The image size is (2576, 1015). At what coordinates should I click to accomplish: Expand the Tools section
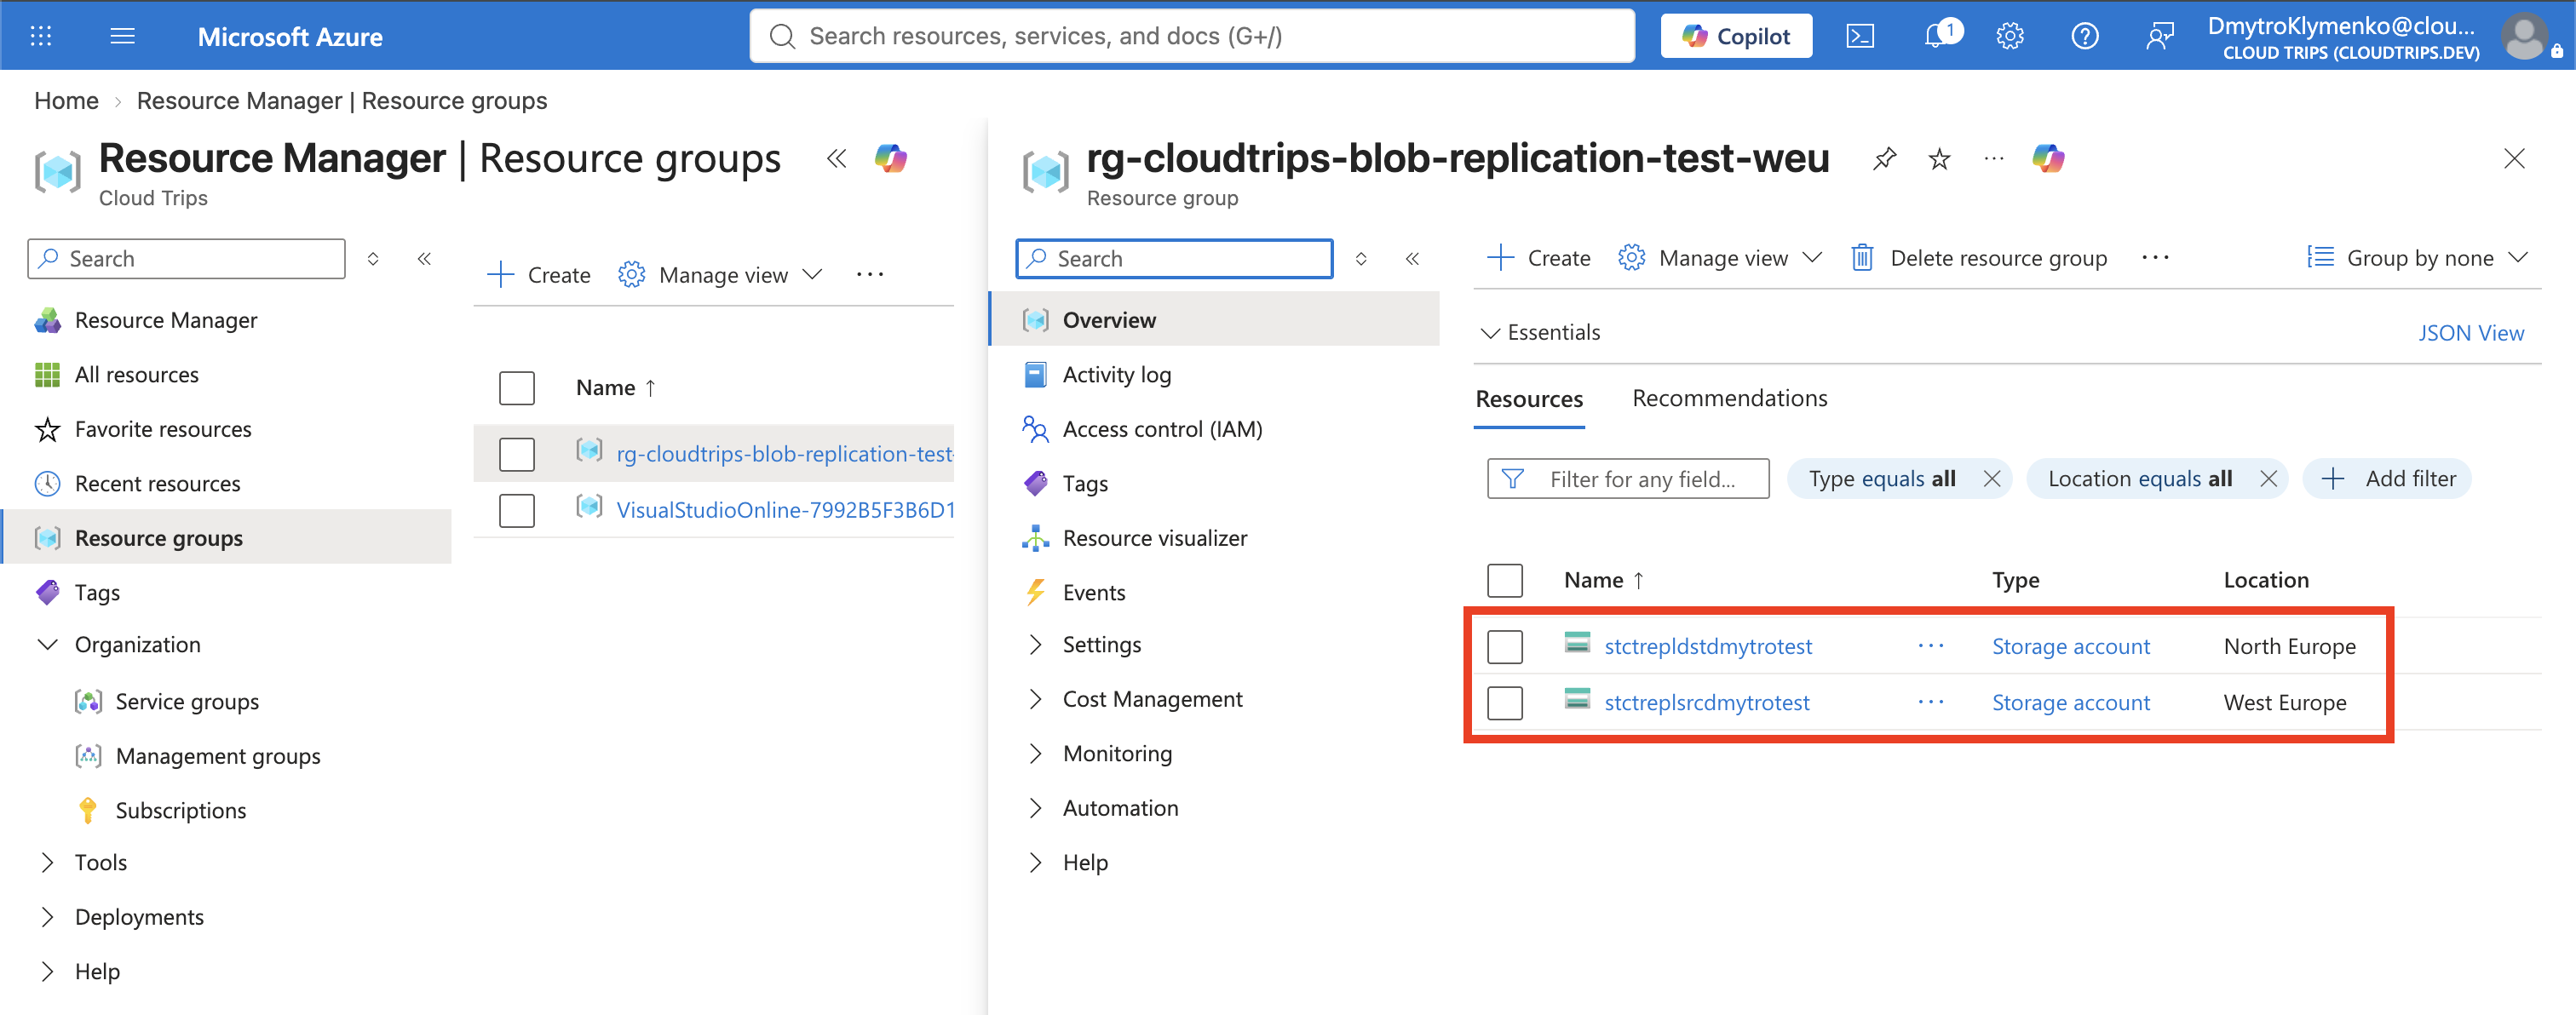click(x=47, y=862)
